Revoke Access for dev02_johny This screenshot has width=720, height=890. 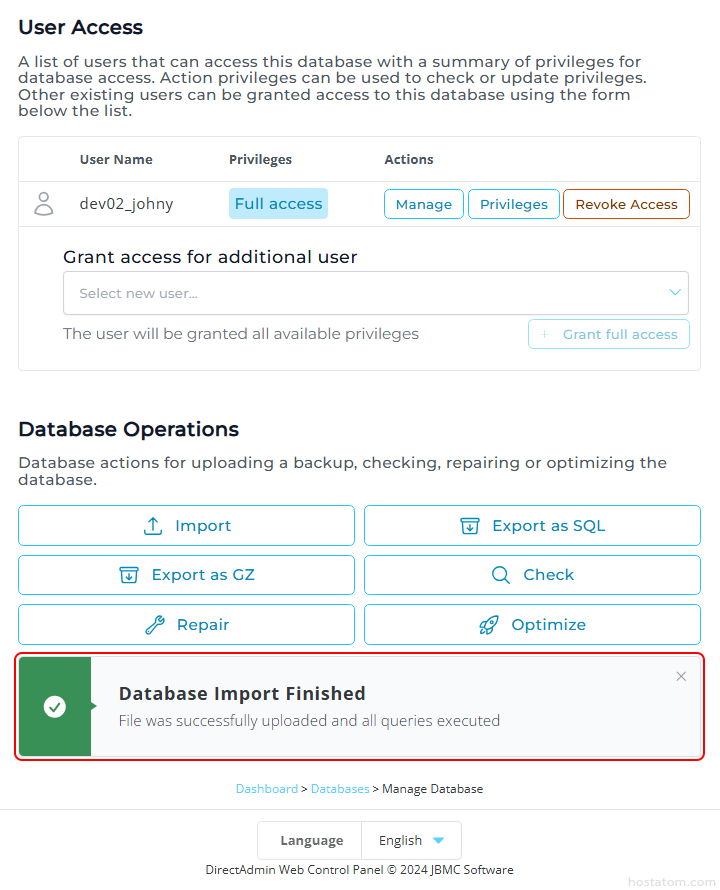626,204
